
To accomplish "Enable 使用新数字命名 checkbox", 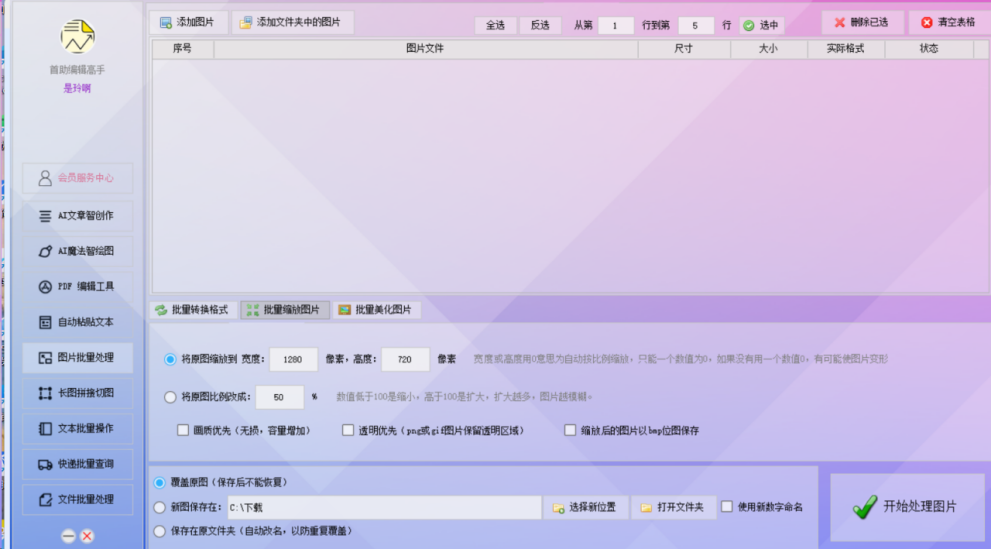I will (x=727, y=506).
